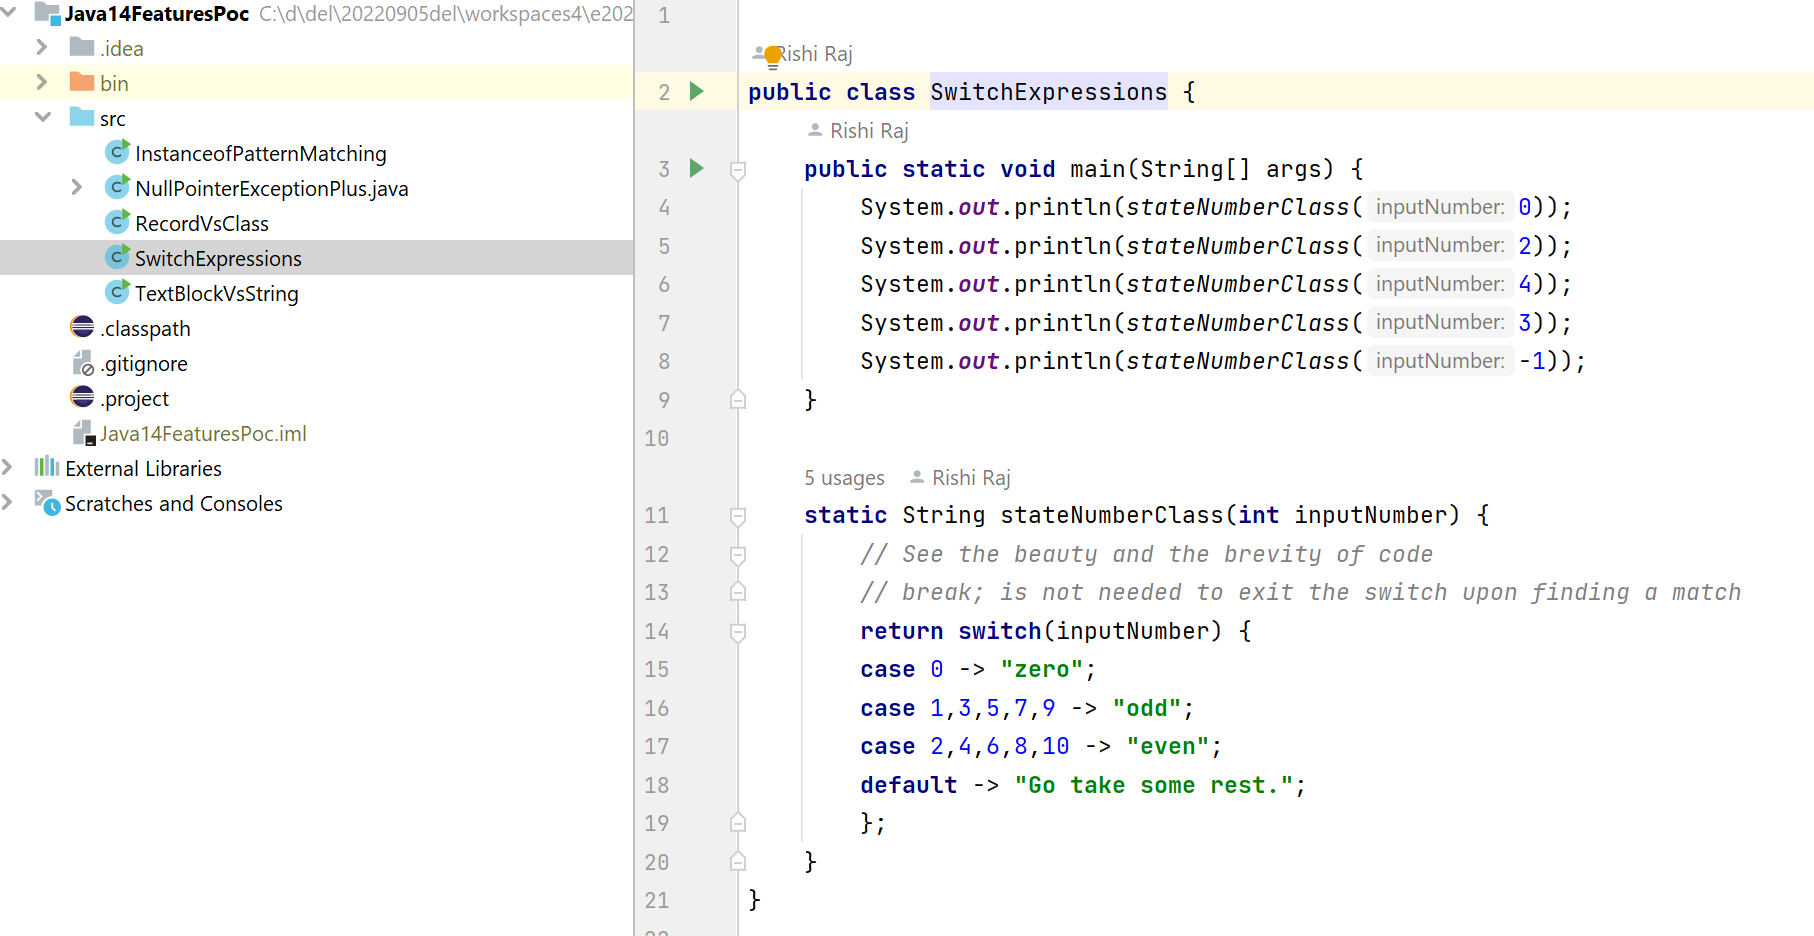
Task: Expand the NullPointerExceptionPlus.java node
Action: [77, 188]
